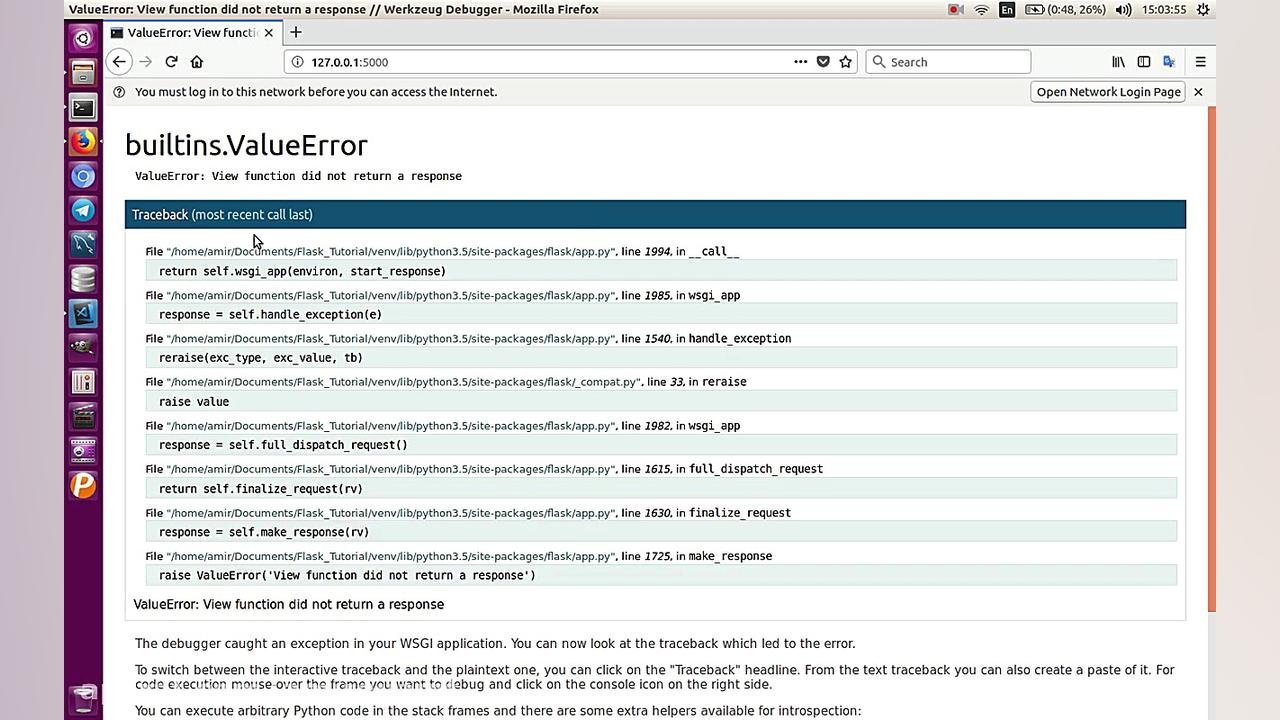Select frame 'response = self.make_response(rv)'
The width and height of the screenshot is (1280, 720).
pyautogui.click(x=661, y=532)
